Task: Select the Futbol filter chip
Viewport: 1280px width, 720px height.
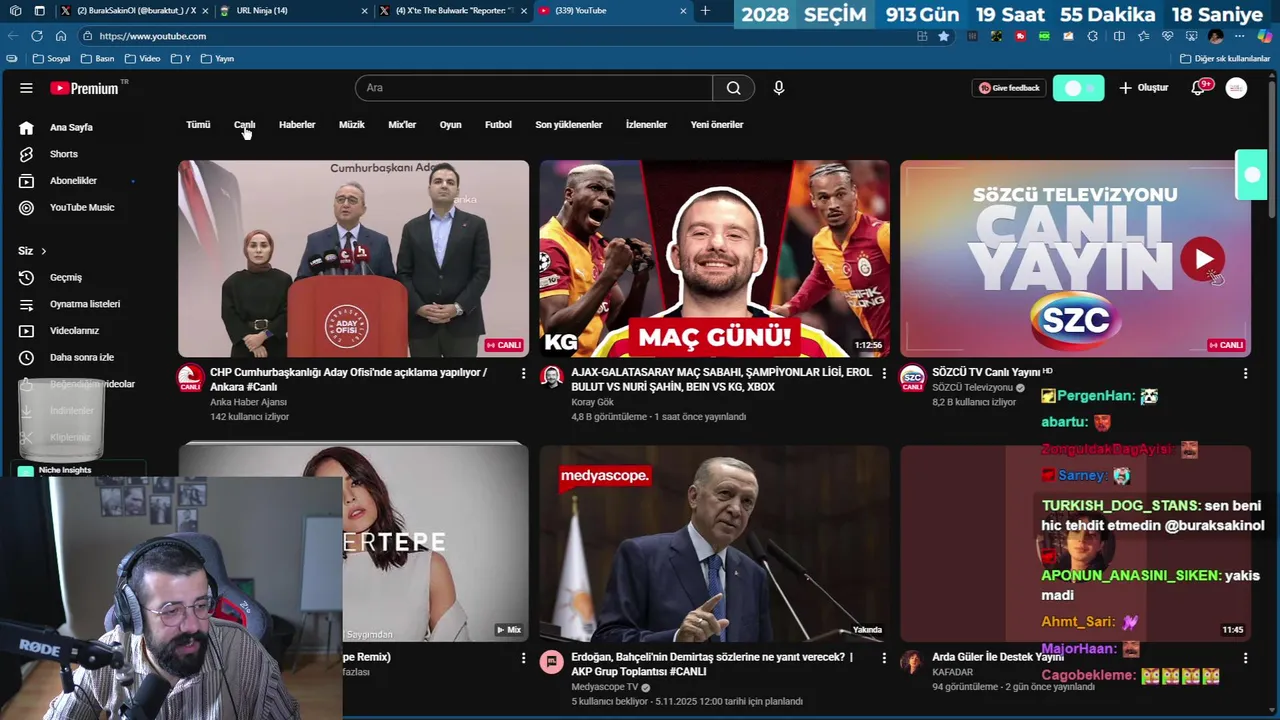Action: click(x=498, y=125)
